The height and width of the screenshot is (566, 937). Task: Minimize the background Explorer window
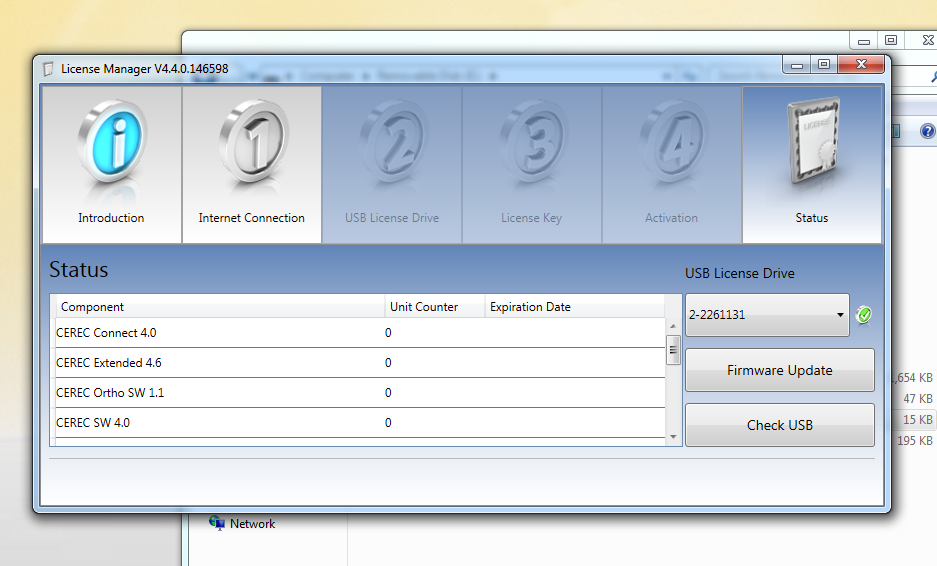(863, 41)
